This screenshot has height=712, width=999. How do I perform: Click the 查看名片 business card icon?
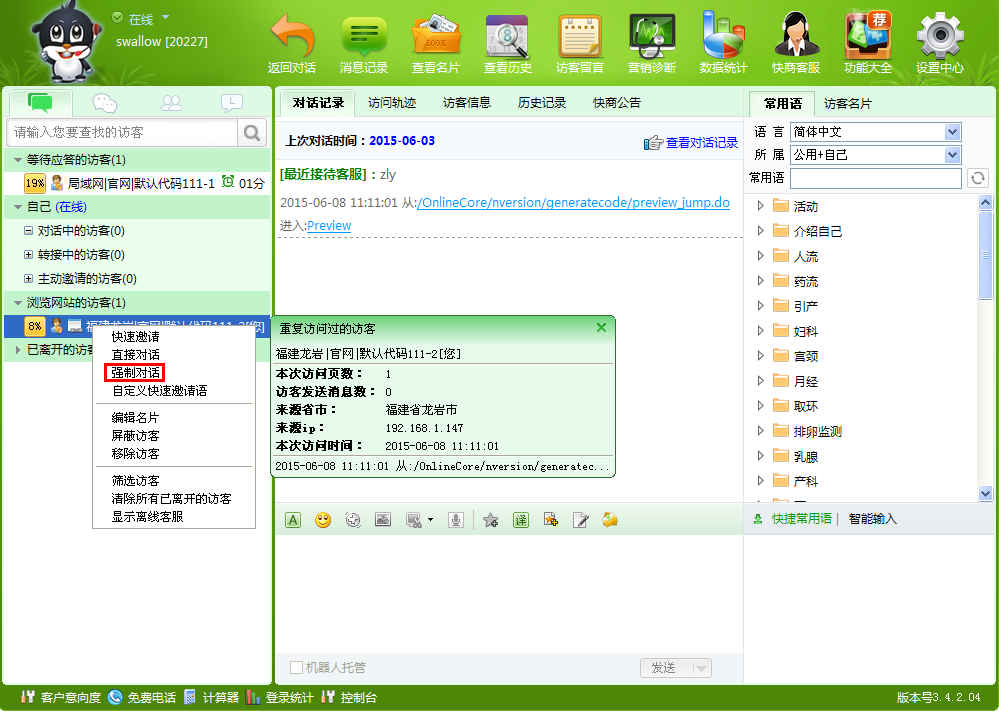click(x=436, y=38)
